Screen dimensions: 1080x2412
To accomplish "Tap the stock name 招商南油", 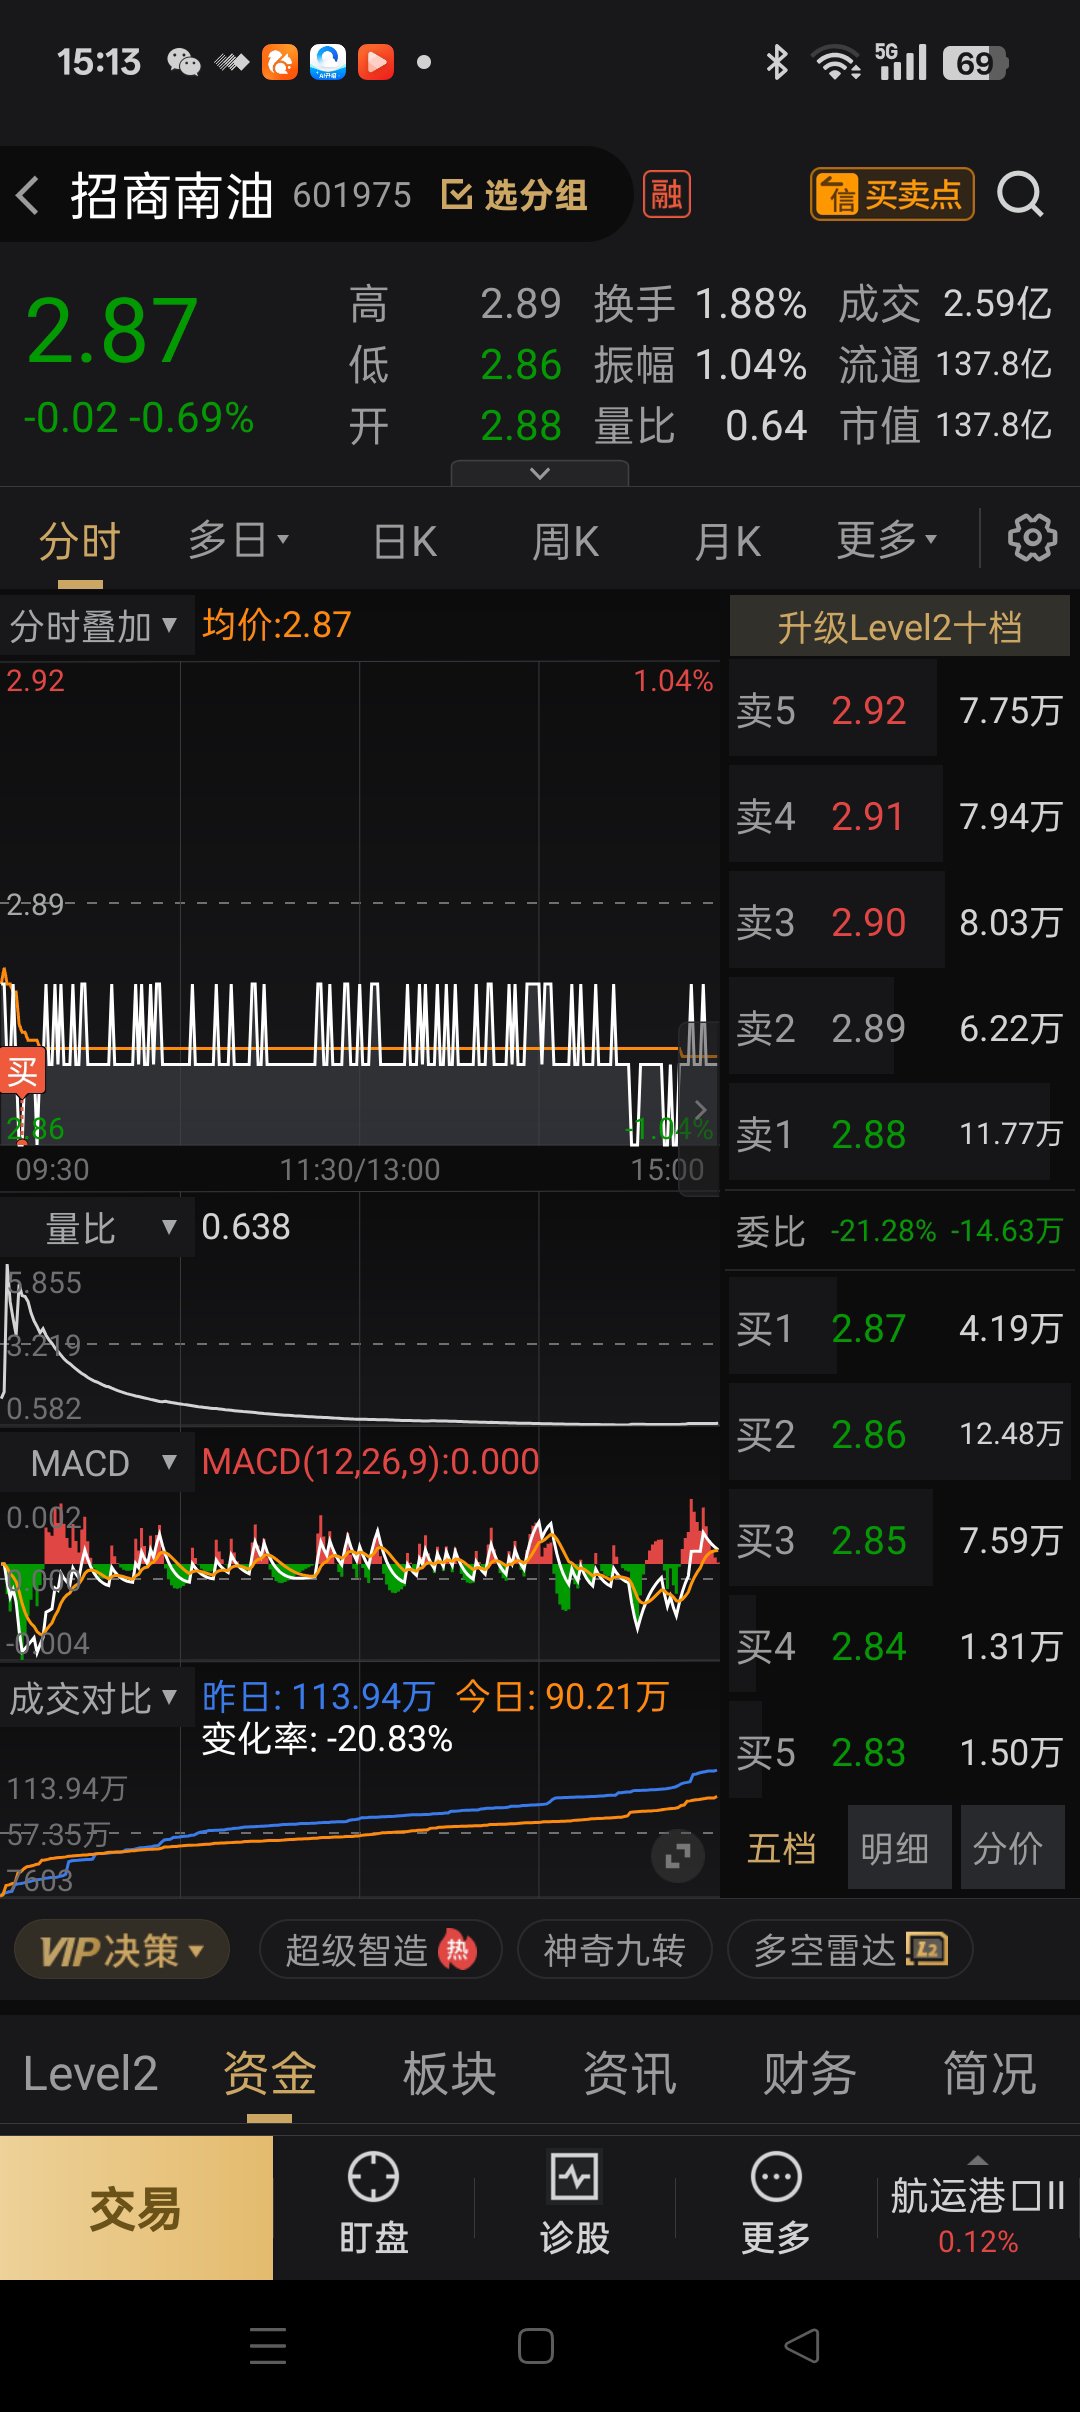I will point(172,195).
